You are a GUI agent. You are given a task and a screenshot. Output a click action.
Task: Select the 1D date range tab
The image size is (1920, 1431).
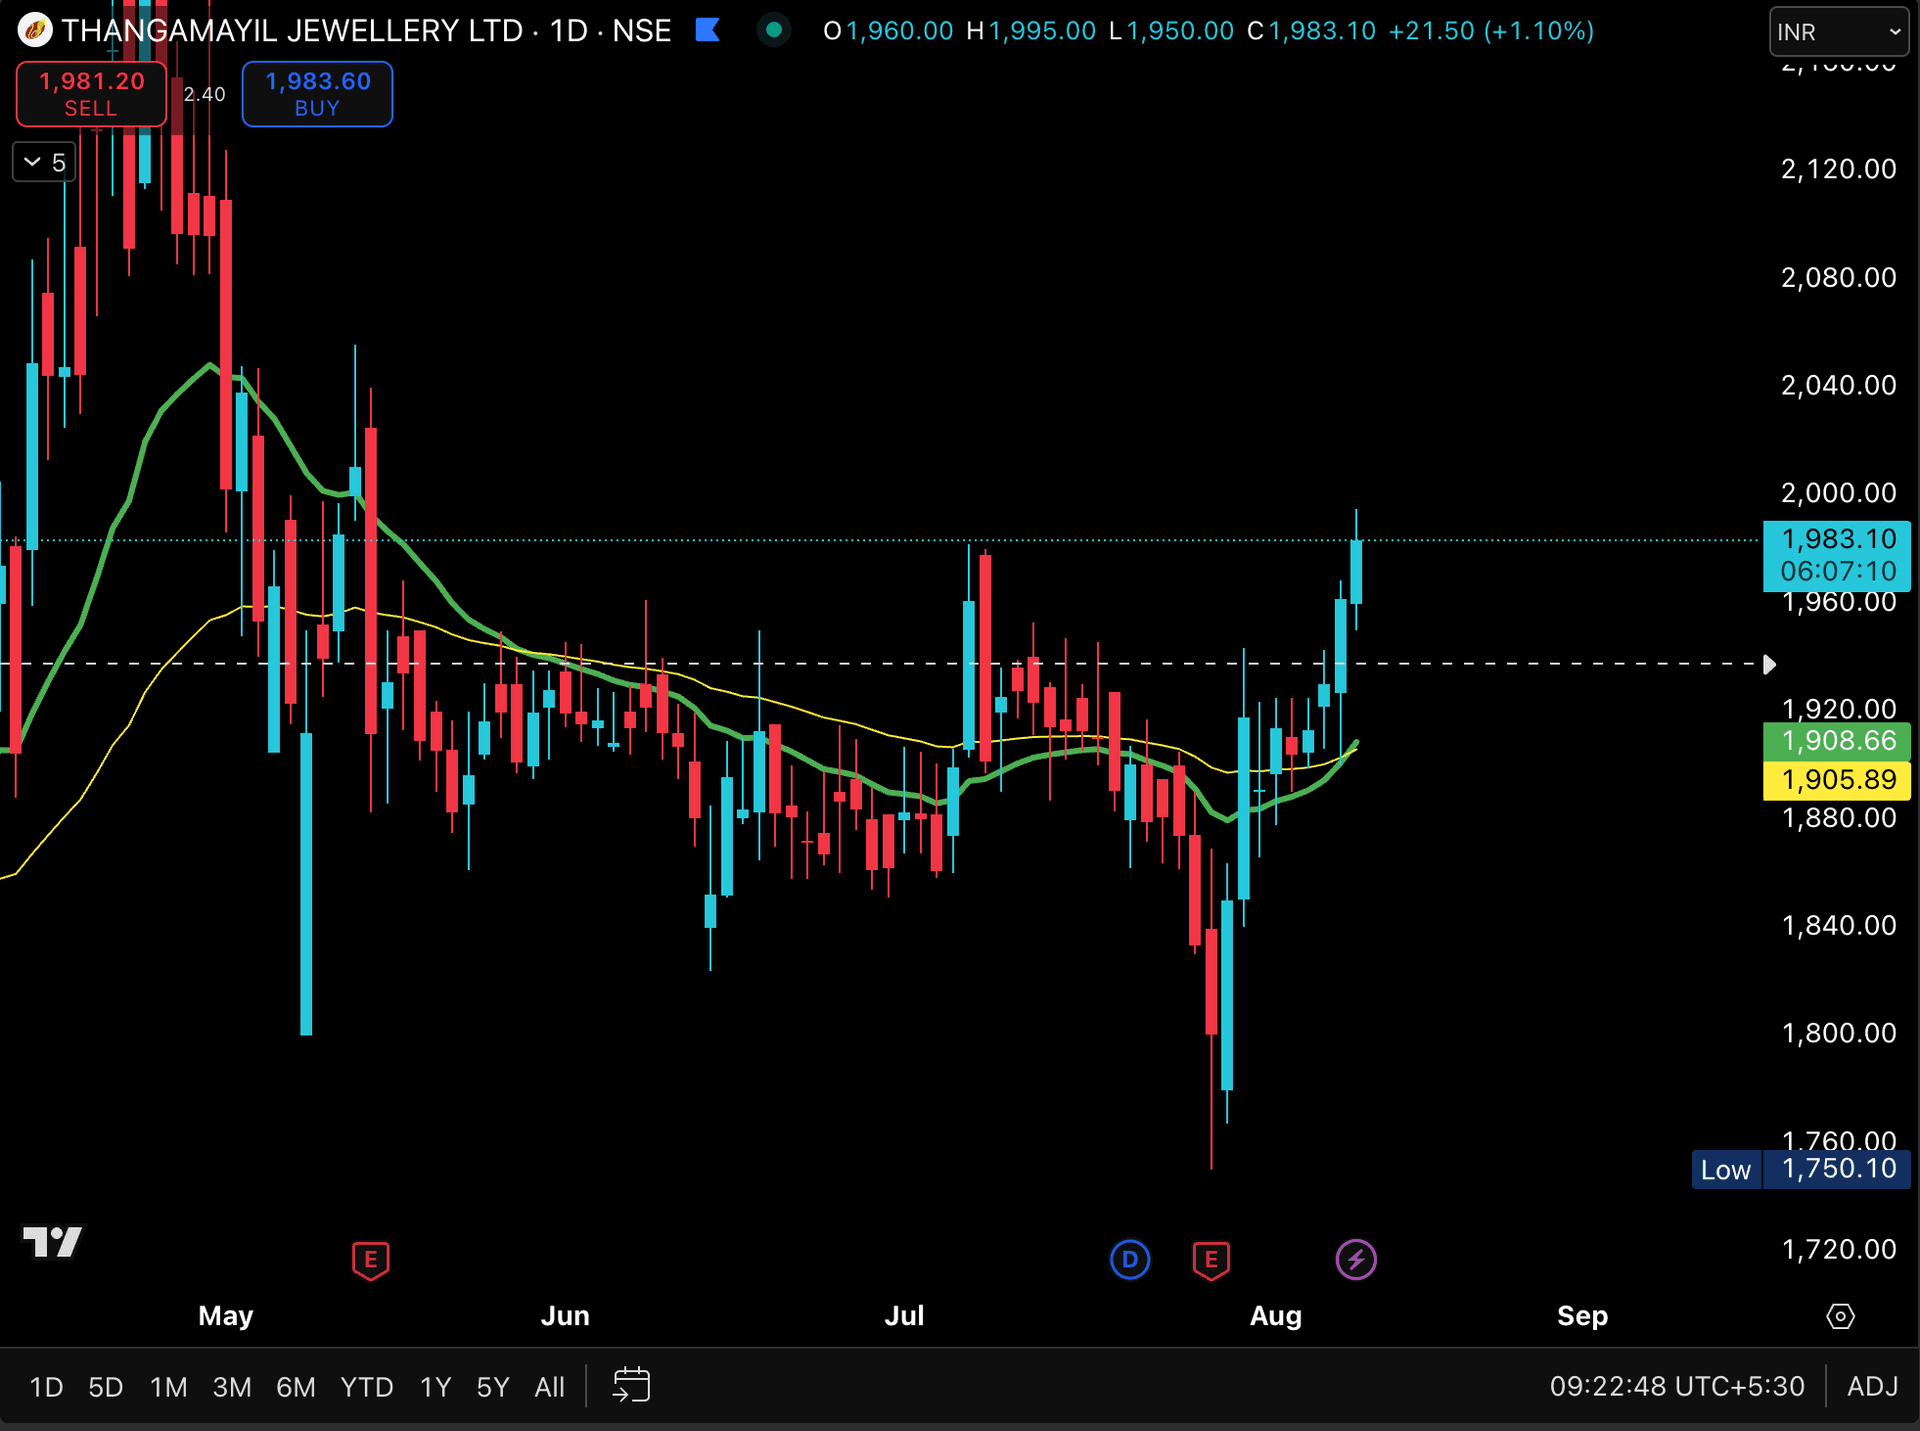tap(46, 1387)
